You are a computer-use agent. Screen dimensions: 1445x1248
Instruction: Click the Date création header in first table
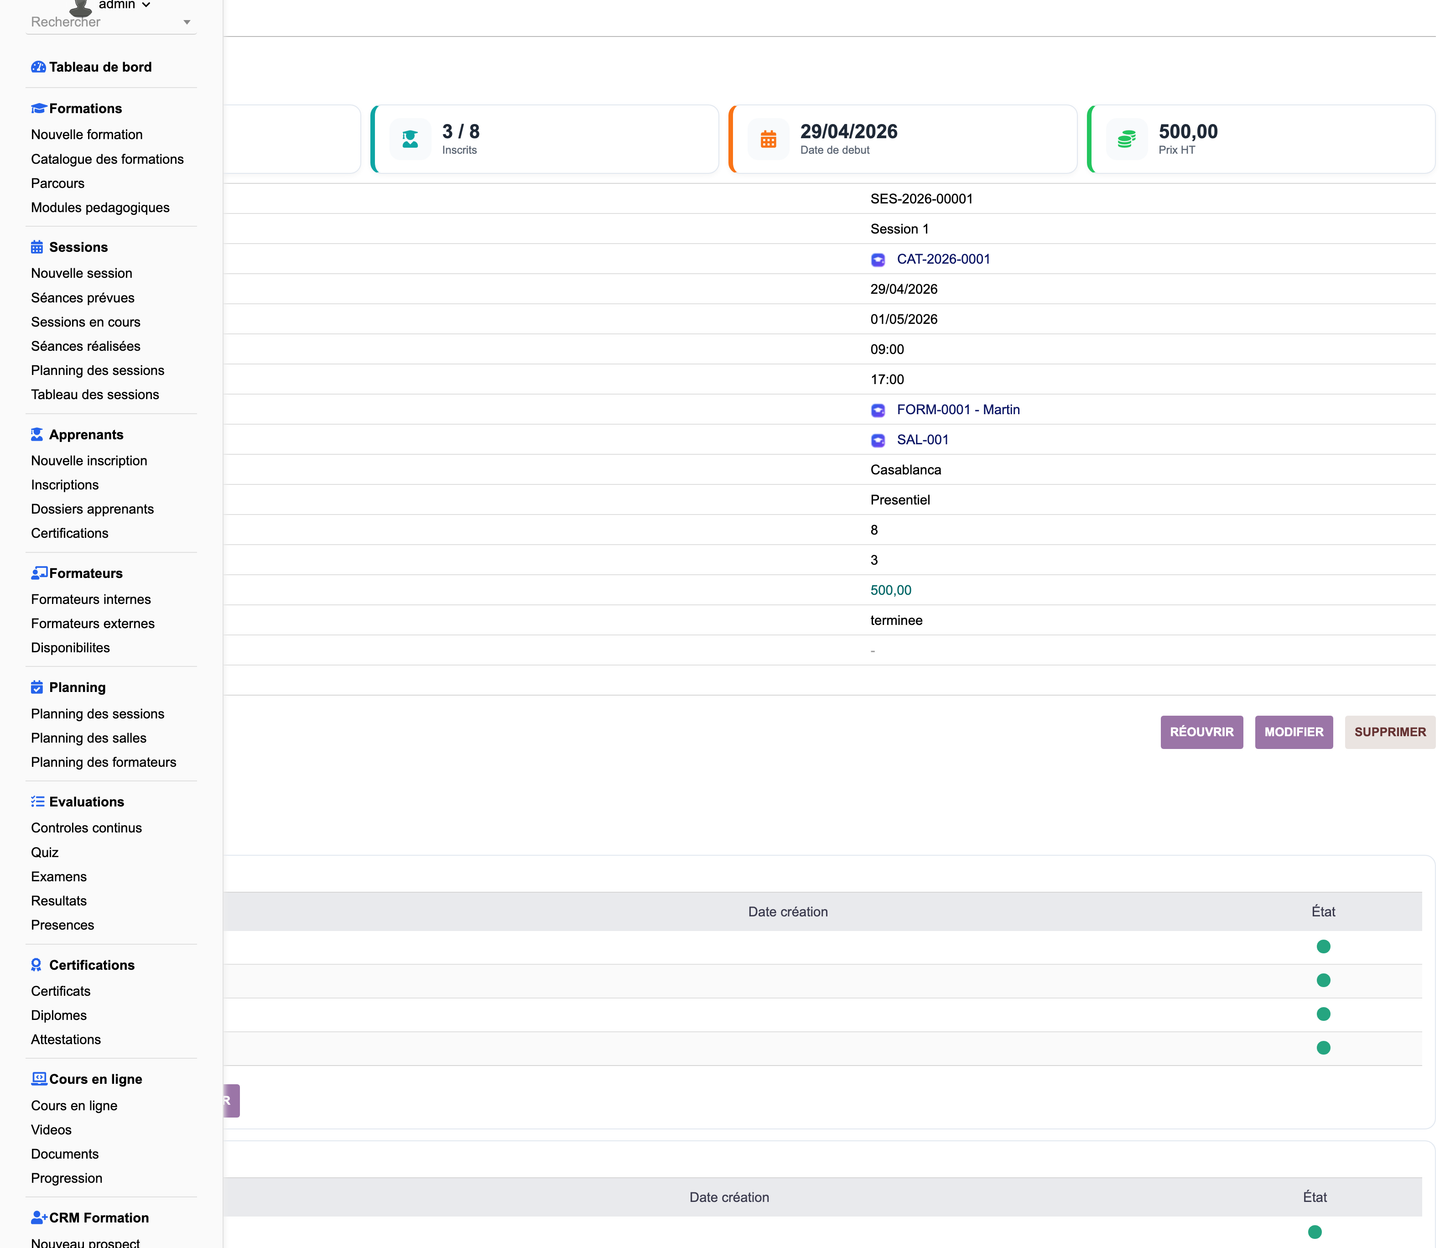click(x=788, y=912)
